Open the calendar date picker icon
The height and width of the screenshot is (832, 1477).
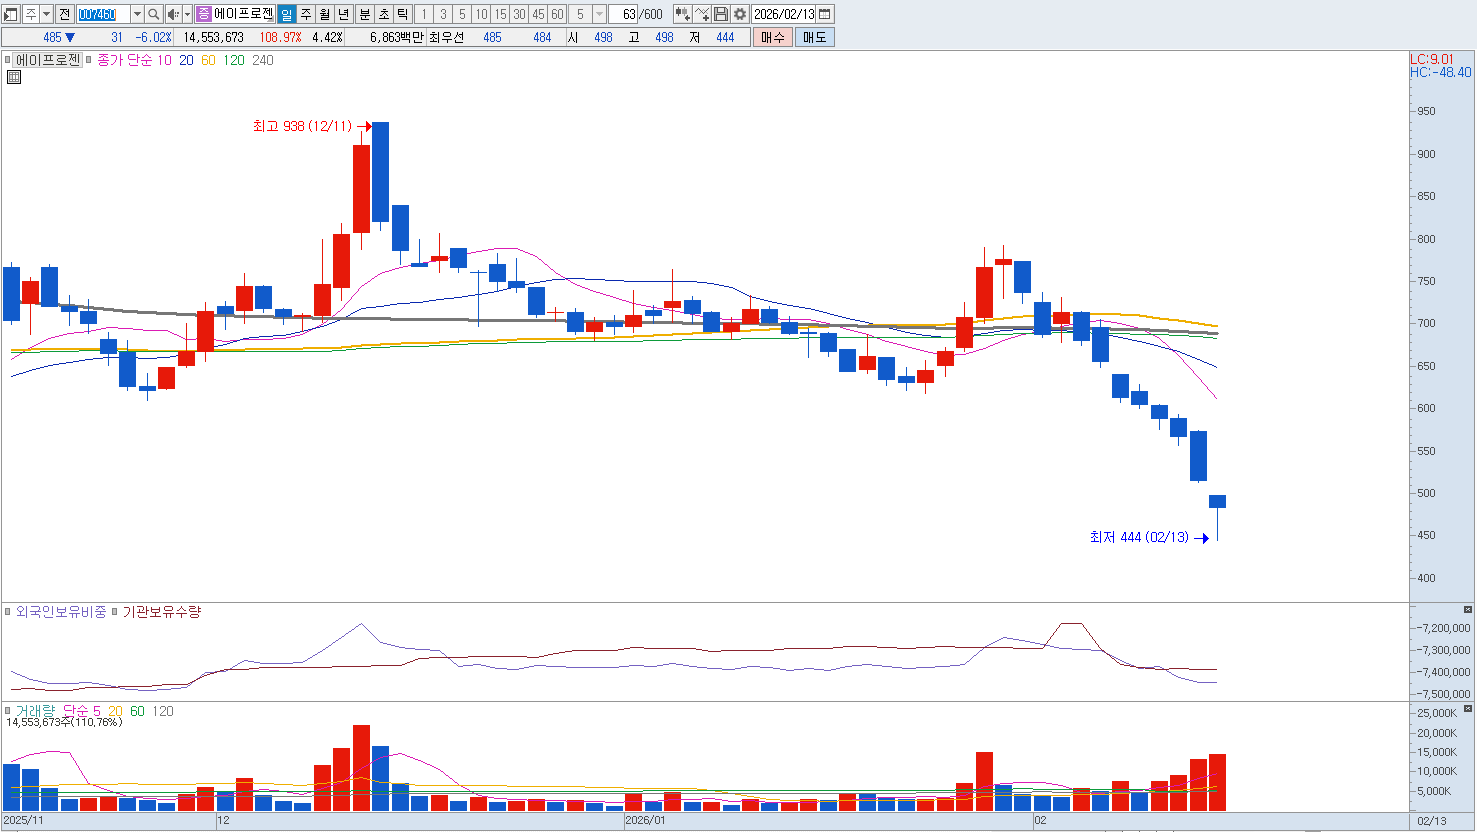click(x=825, y=14)
